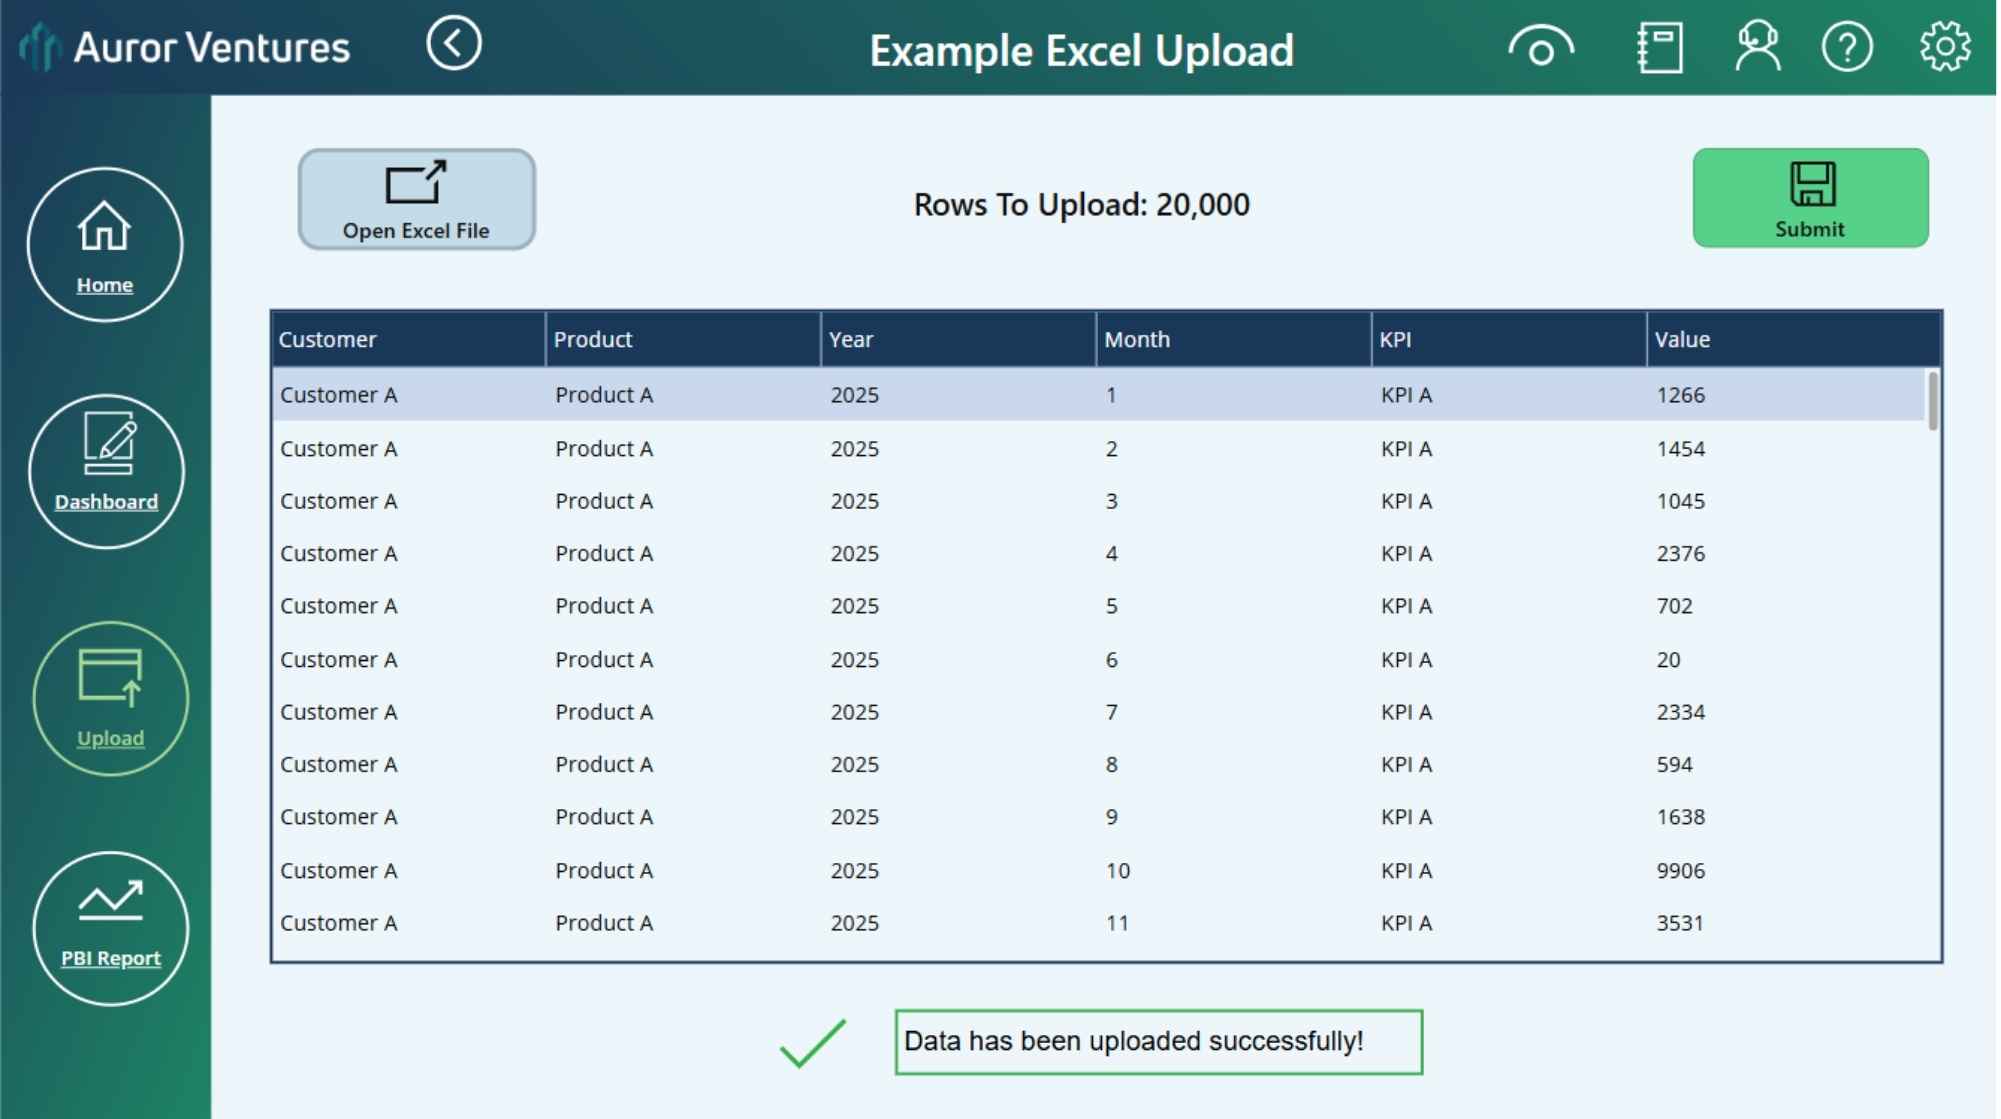Open the settings gear icon

pyautogui.click(x=1944, y=47)
